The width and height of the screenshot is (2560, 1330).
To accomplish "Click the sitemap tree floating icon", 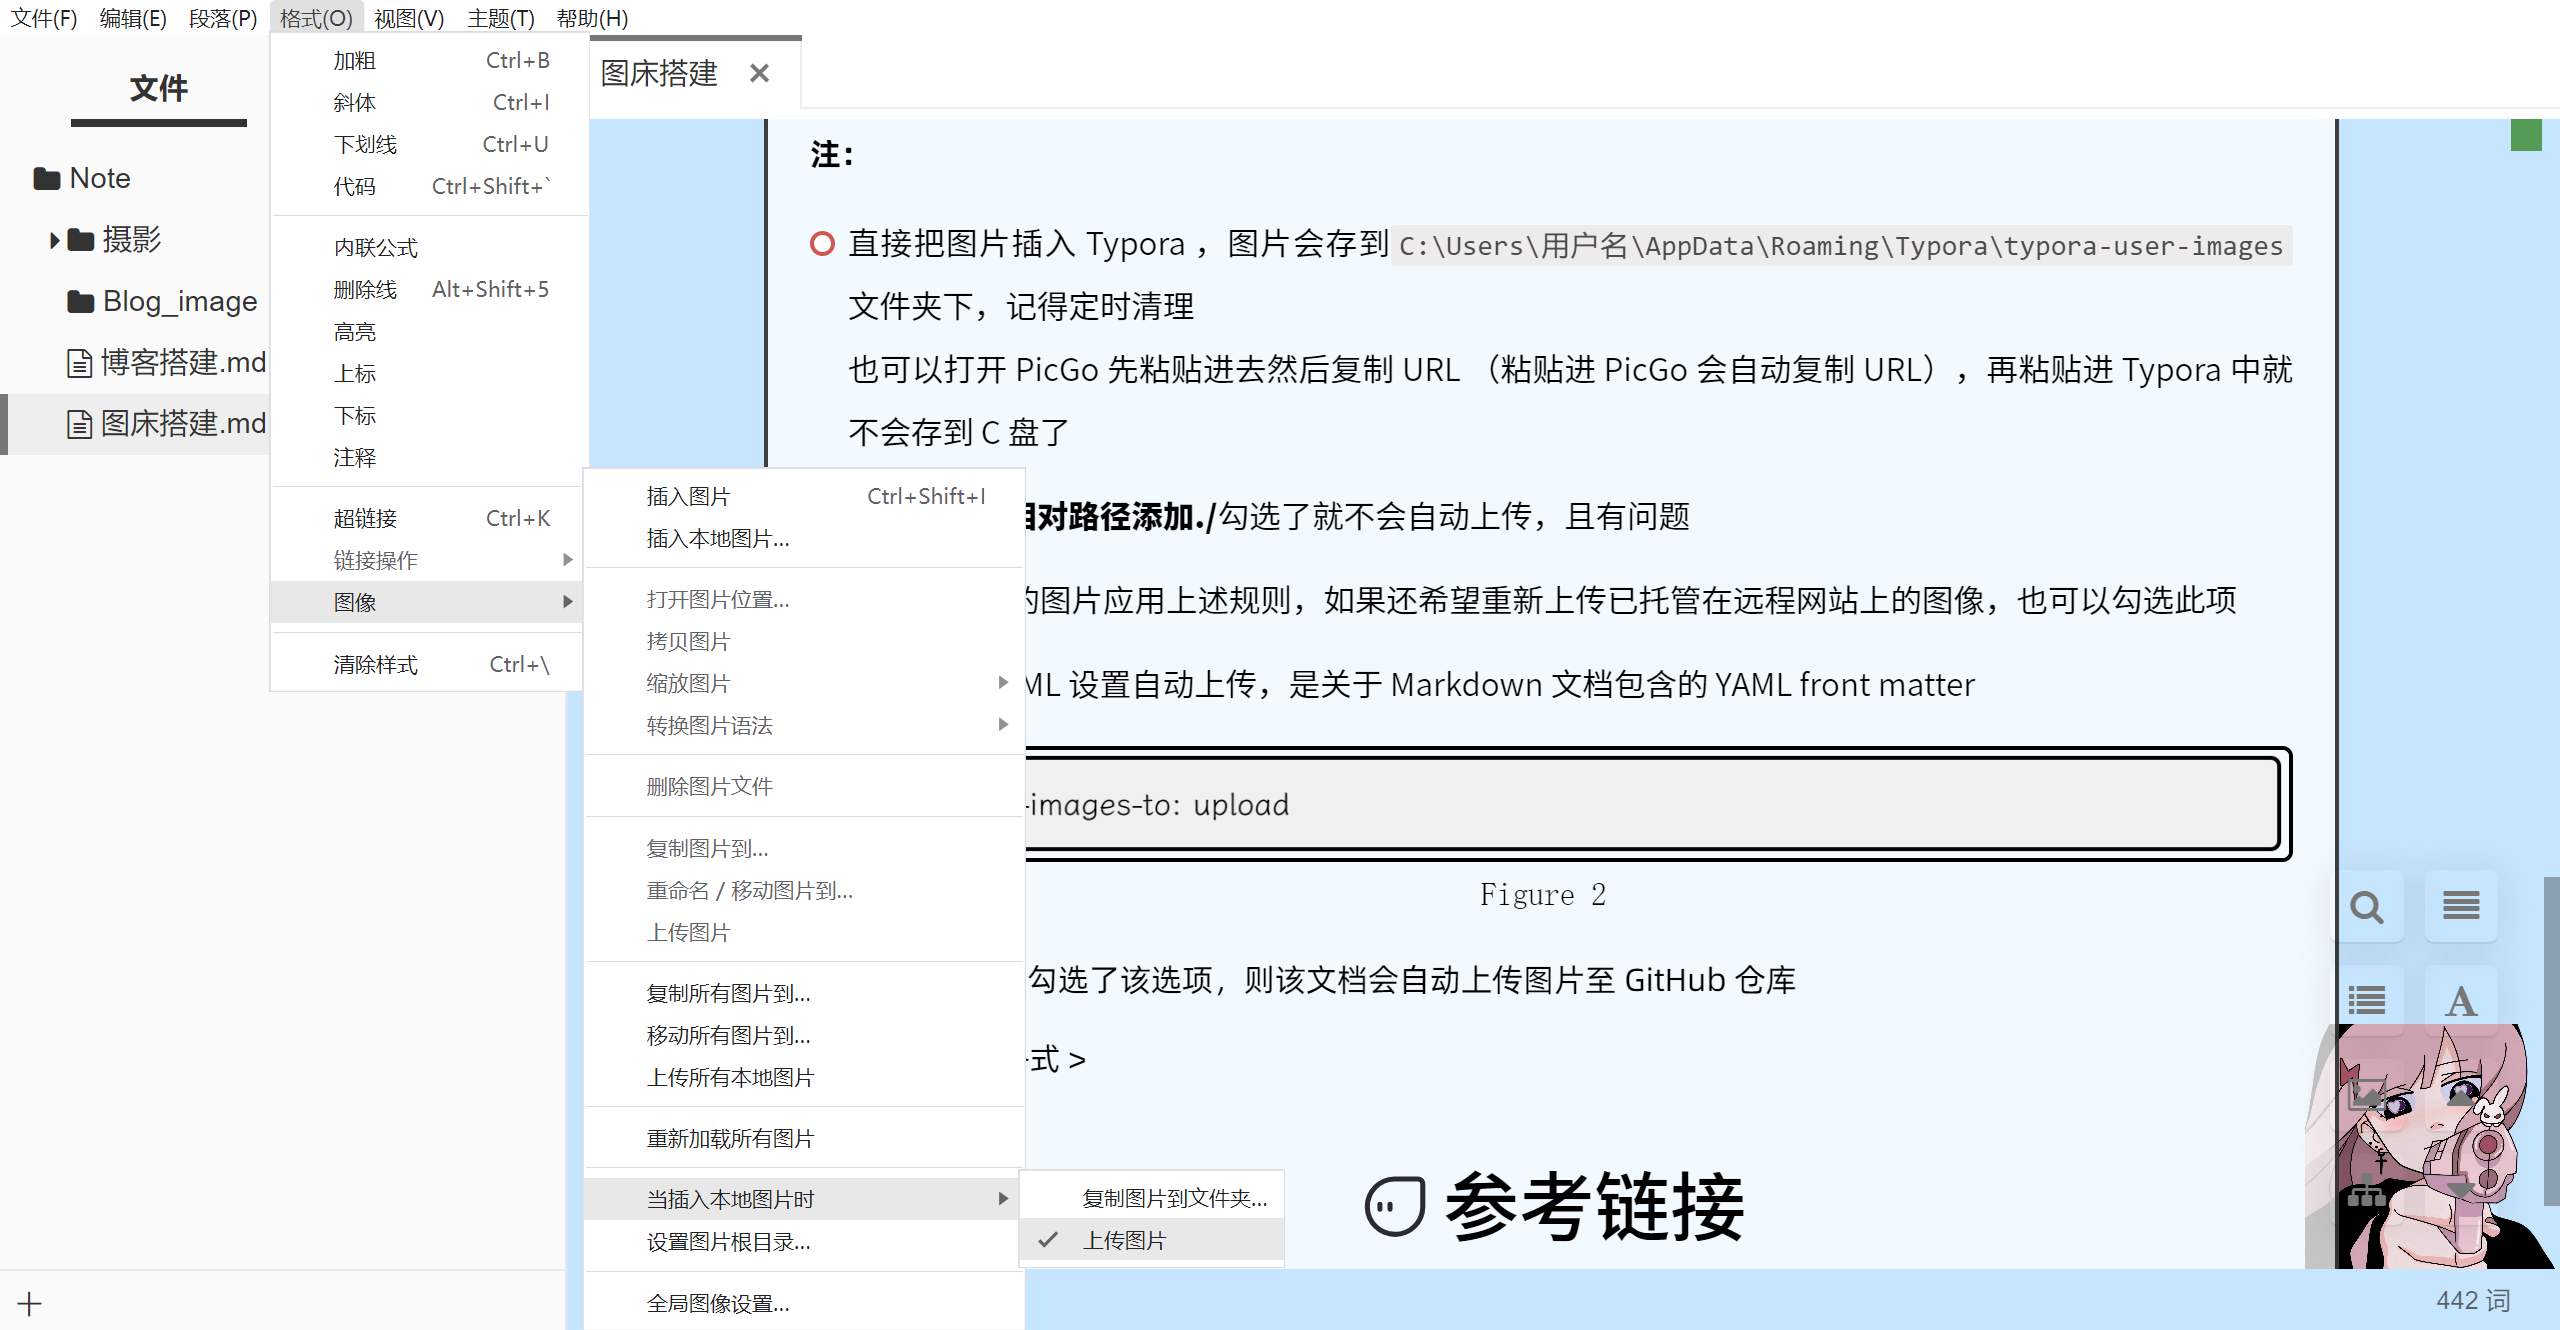I will [2366, 1190].
